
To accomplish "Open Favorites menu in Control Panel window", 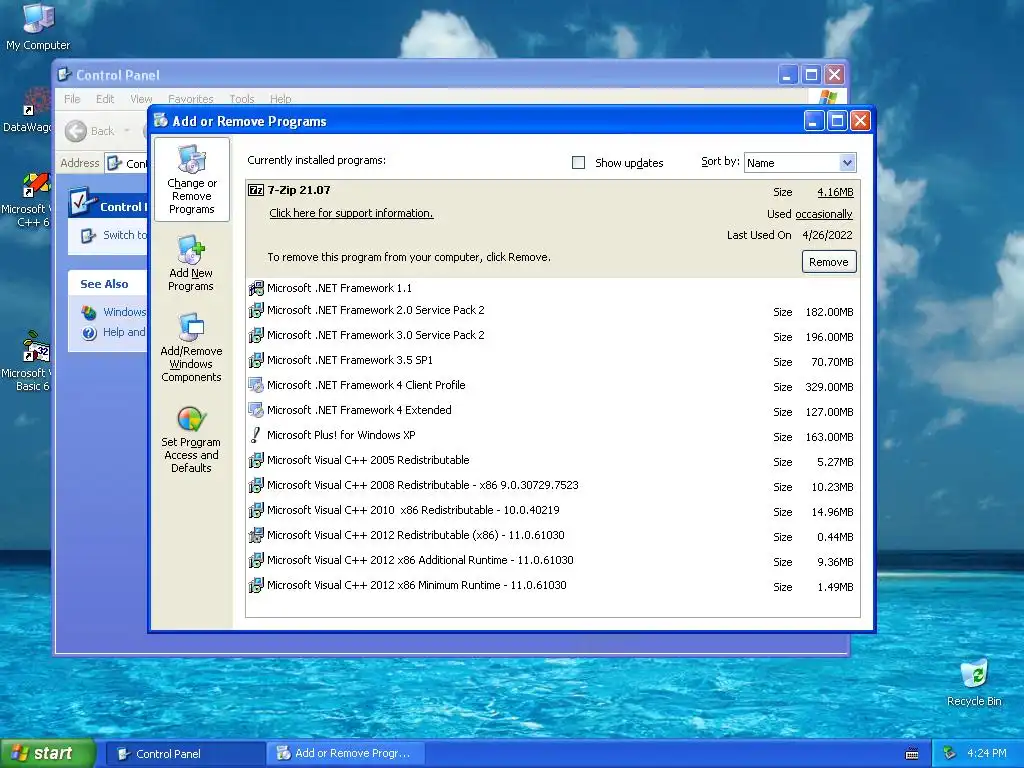I will pyautogui.click(x=190, y=99).
